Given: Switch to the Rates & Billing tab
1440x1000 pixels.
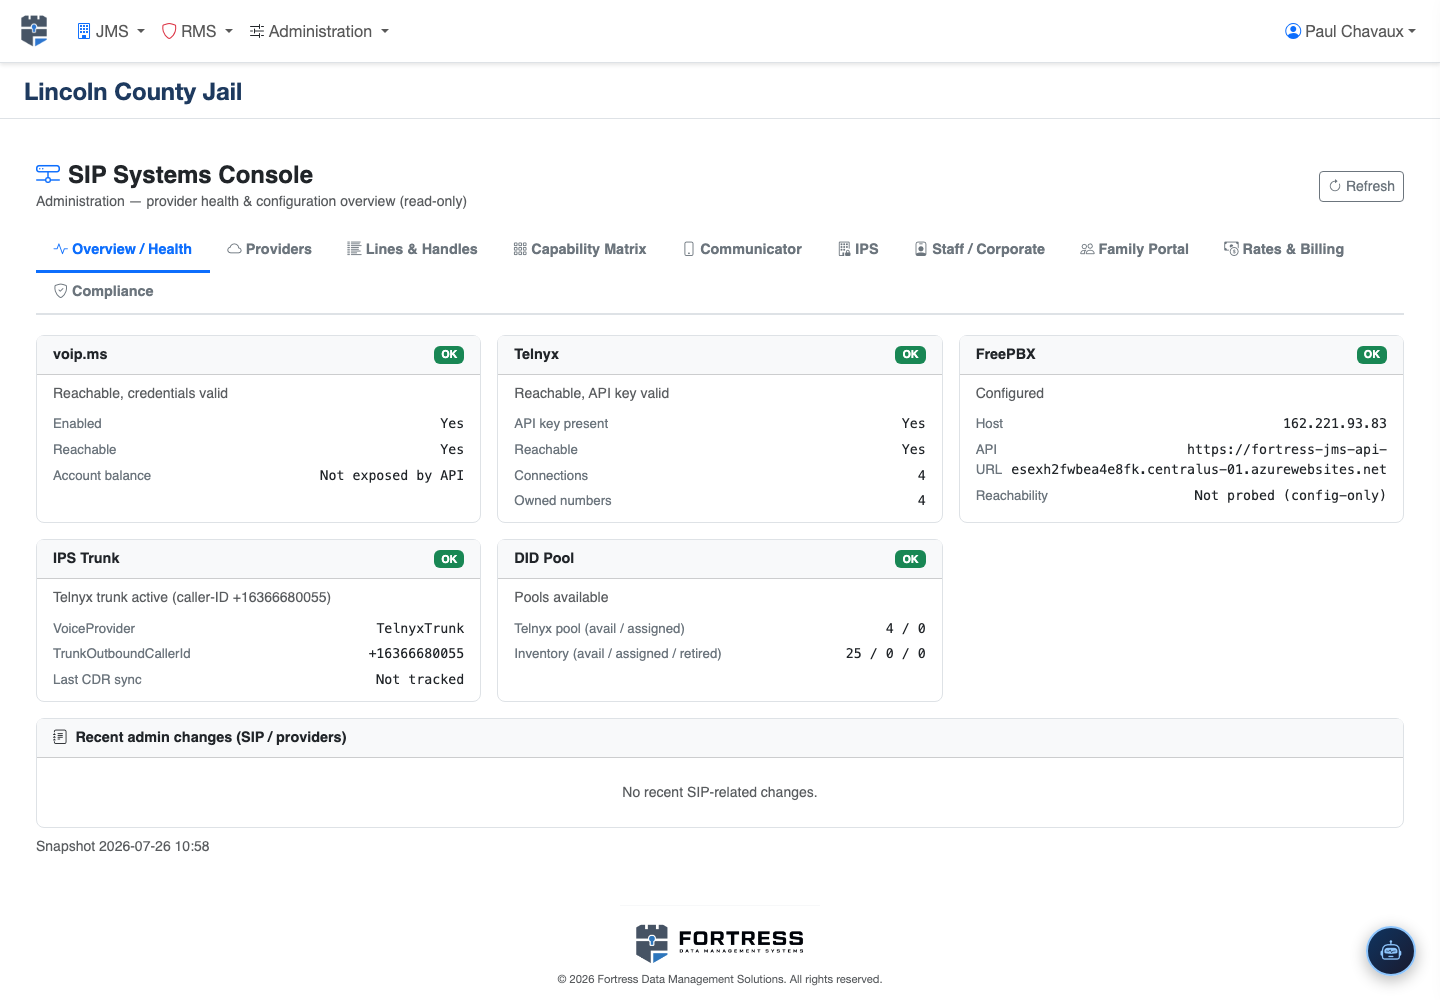Looking at the screenshot, I should click(1284, 249).
